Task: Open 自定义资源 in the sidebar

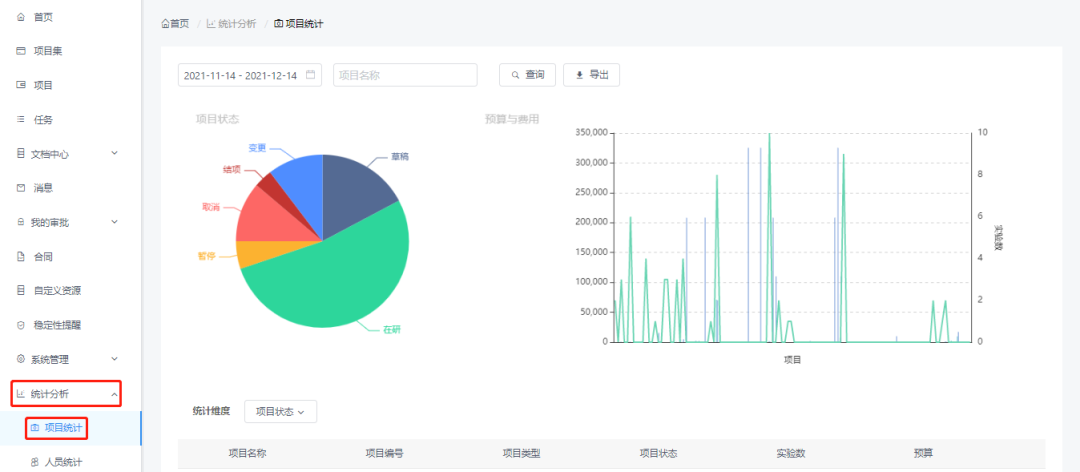Action: 56,290
